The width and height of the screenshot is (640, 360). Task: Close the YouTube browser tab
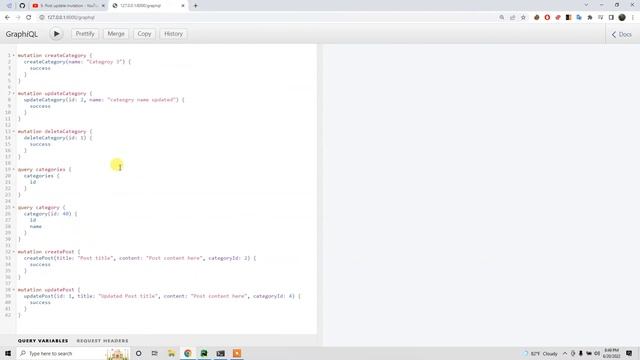(103, 6)
